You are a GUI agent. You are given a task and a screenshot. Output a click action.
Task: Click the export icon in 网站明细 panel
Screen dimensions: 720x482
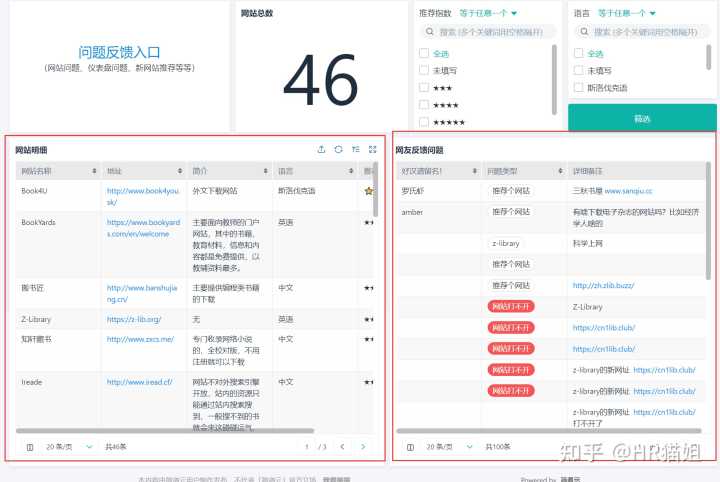(x=321, y=149)
